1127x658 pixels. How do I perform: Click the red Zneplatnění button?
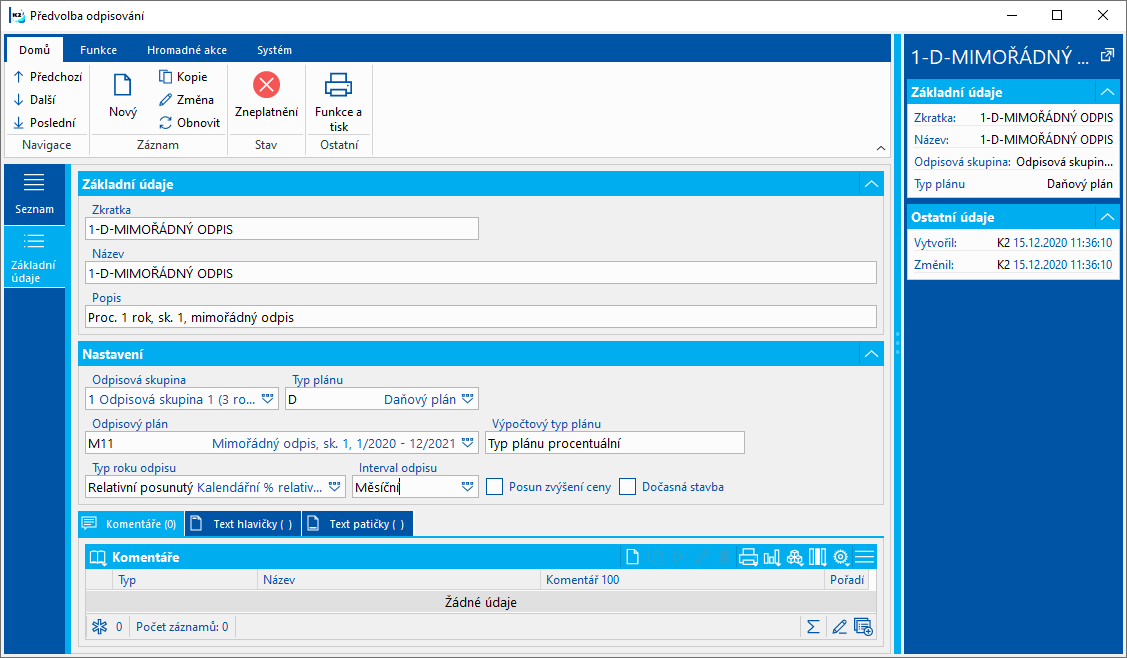tap(266, 95)
